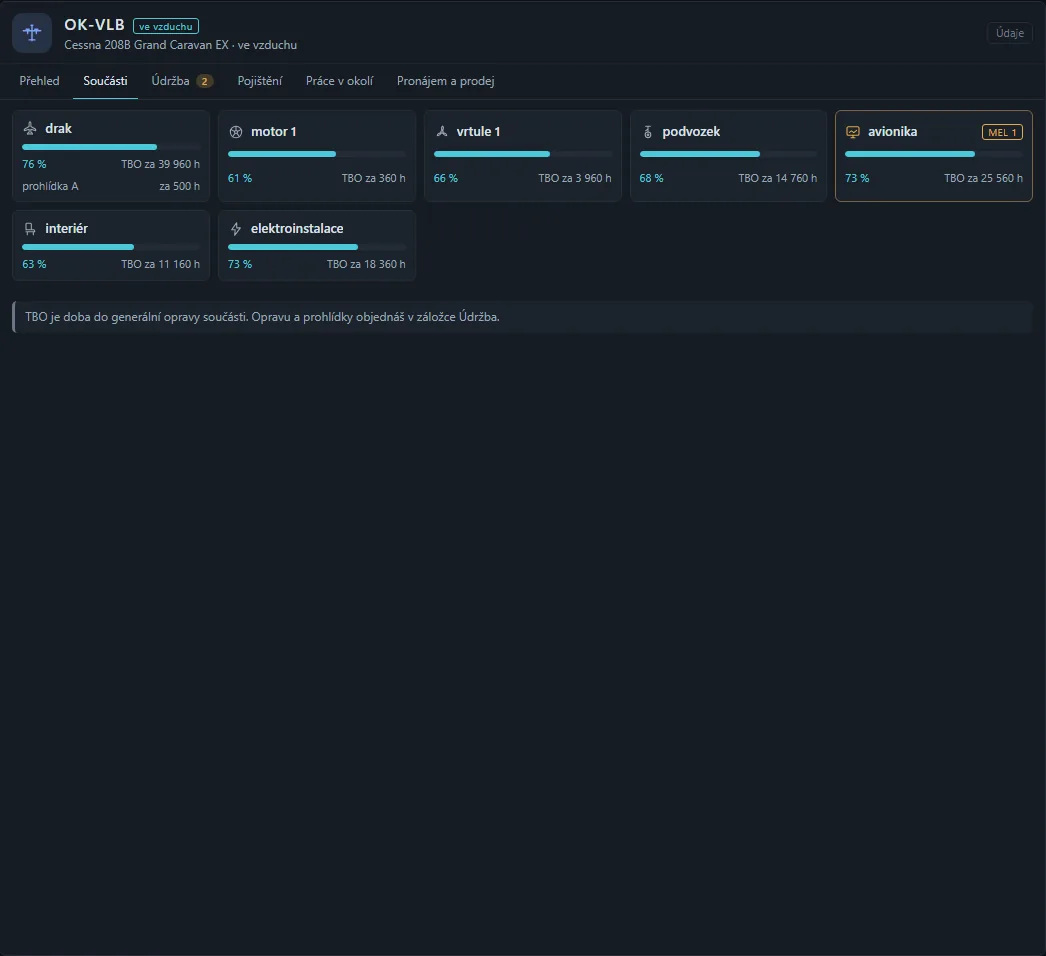This screenshot has width=1046, height=956.
Task: Click the Údaje button
Action: (1009, 33)
